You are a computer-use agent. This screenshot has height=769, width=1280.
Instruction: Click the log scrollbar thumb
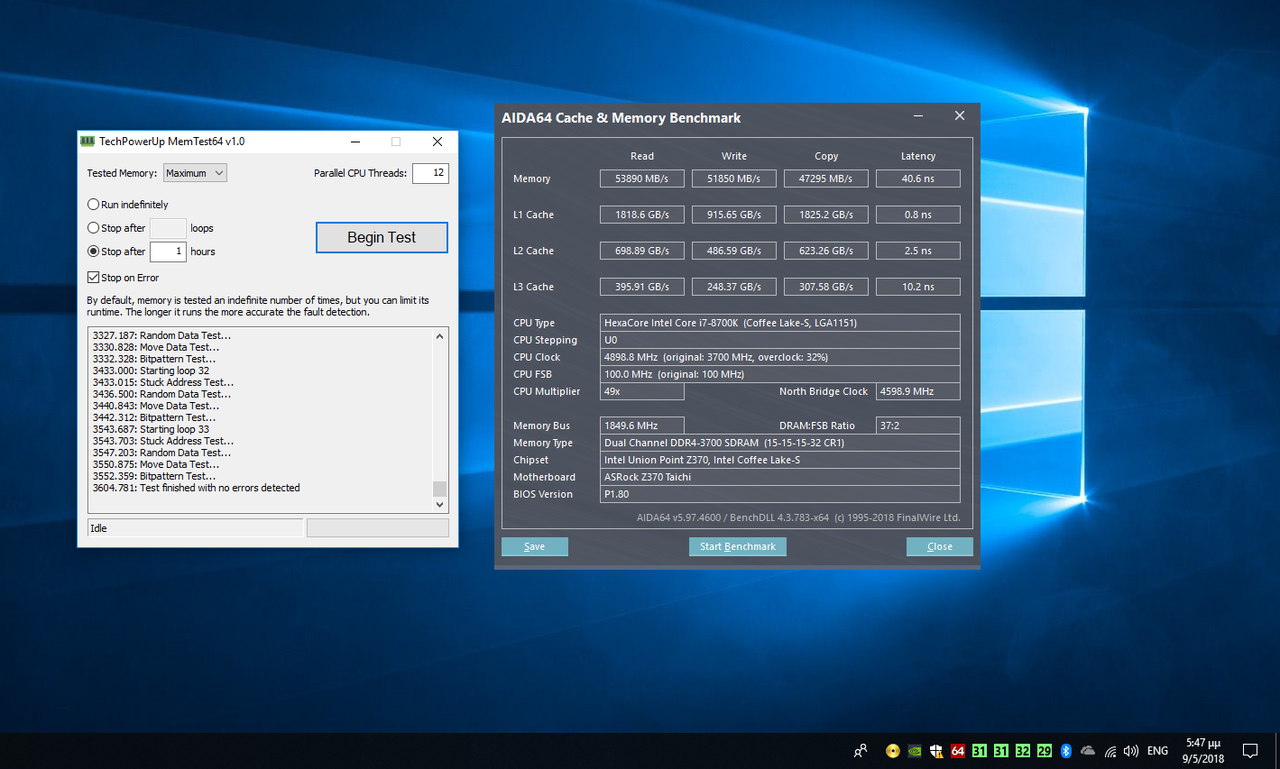pos(440,489)
